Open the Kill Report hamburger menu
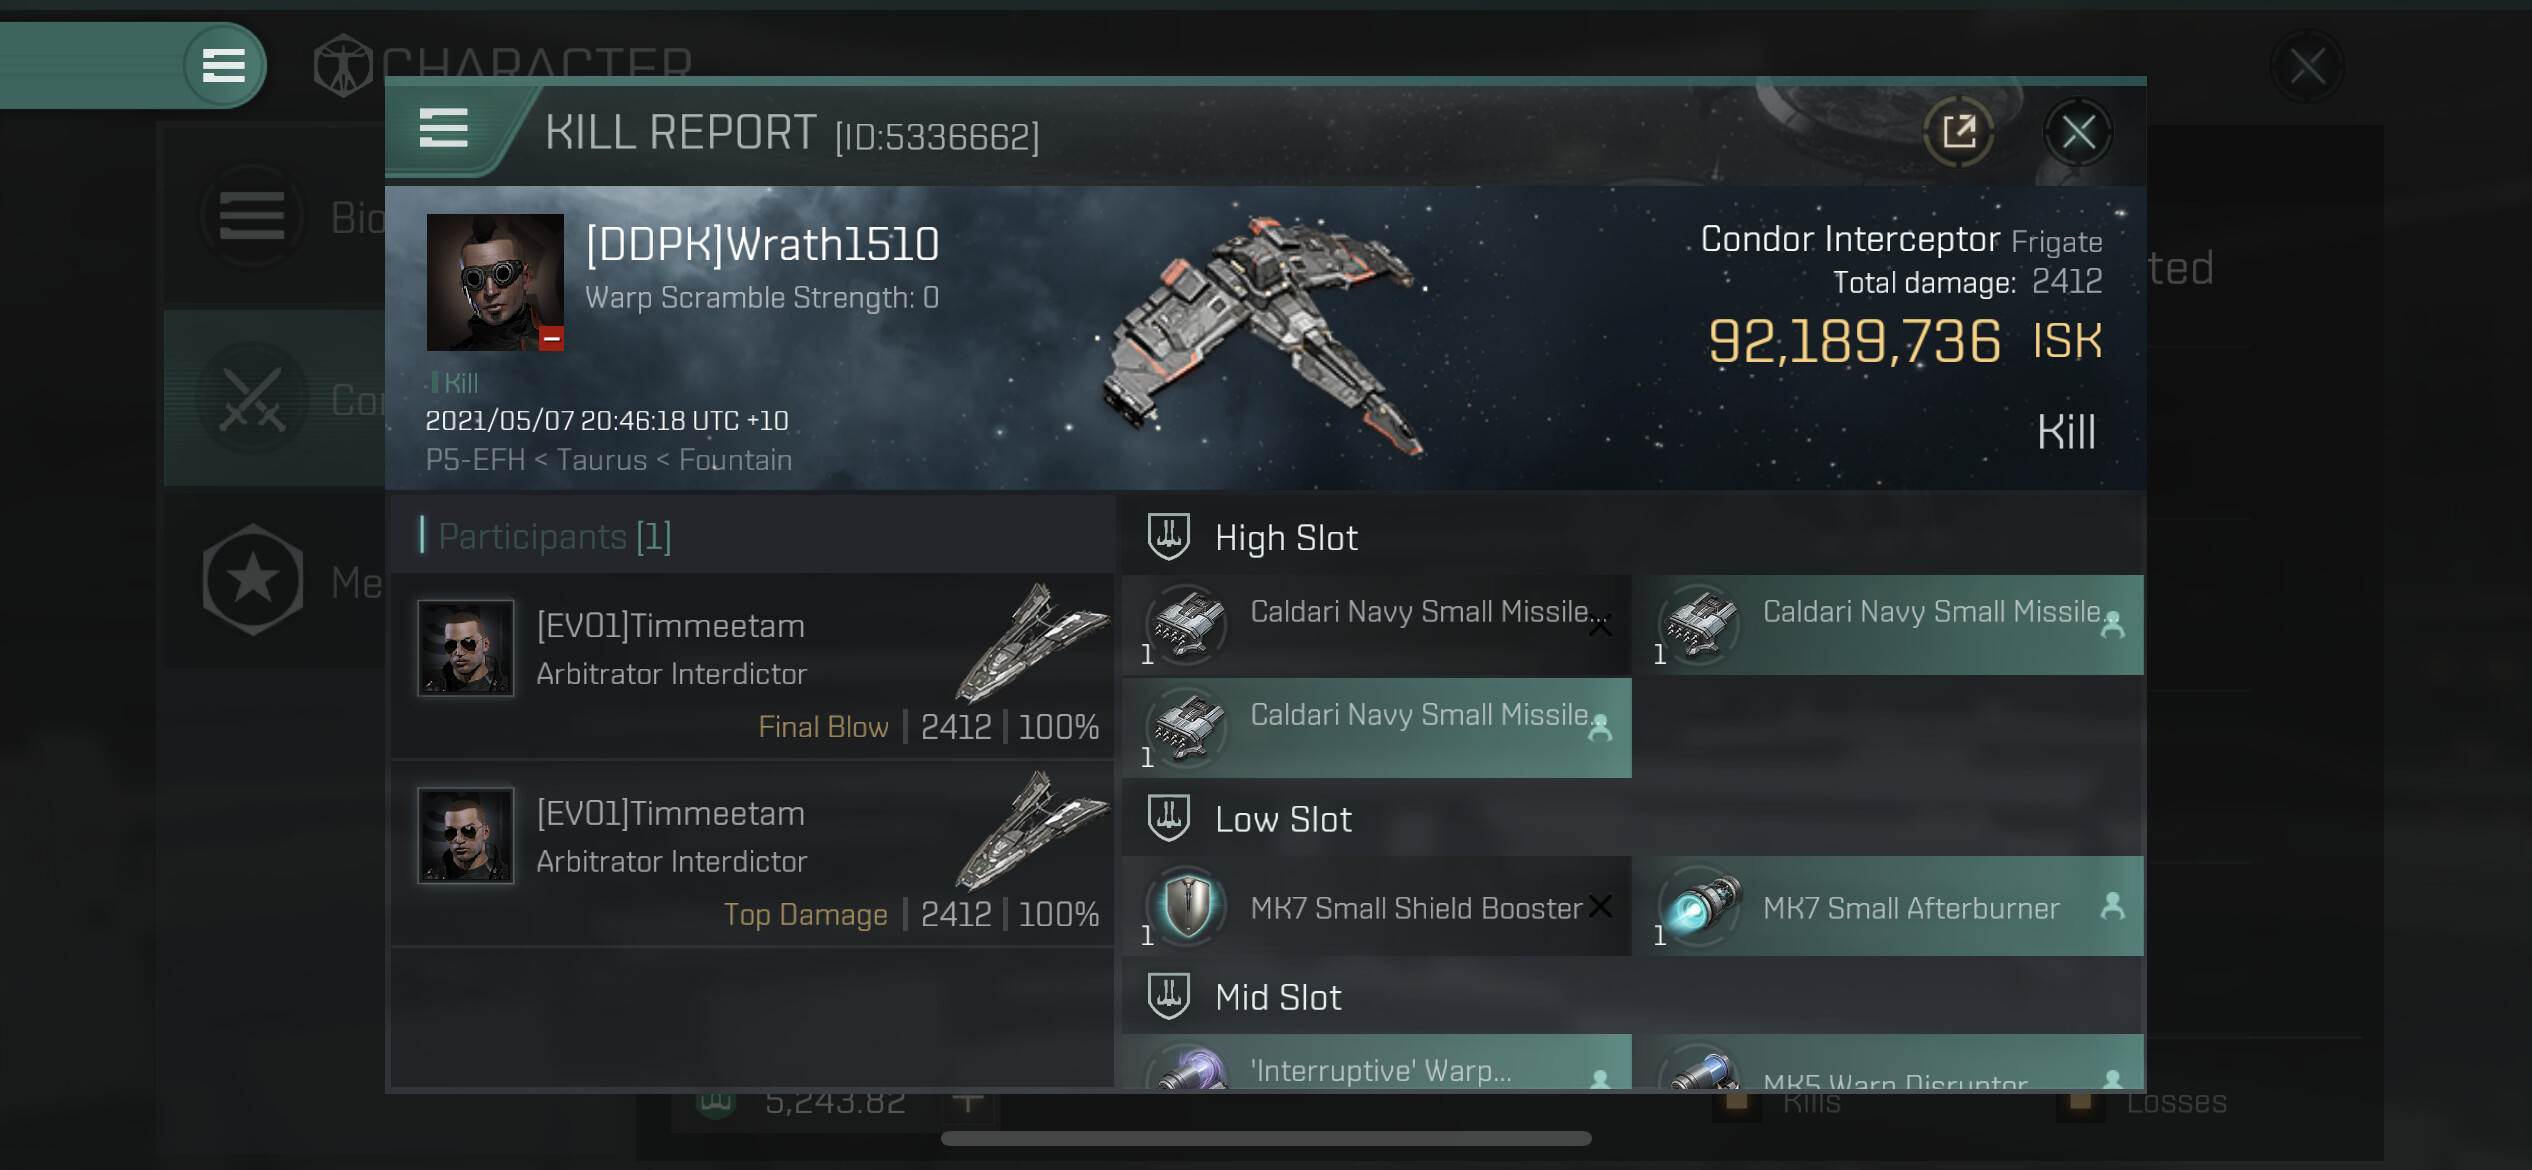 point(443,129)
